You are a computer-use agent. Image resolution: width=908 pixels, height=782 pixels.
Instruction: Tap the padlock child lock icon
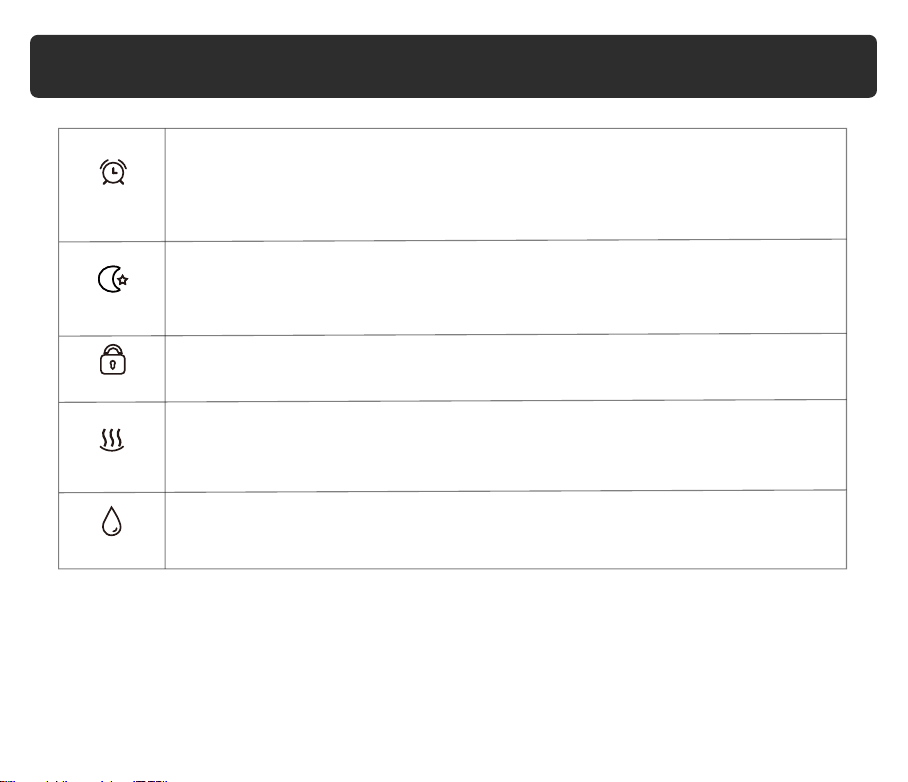tap(112, 360)
